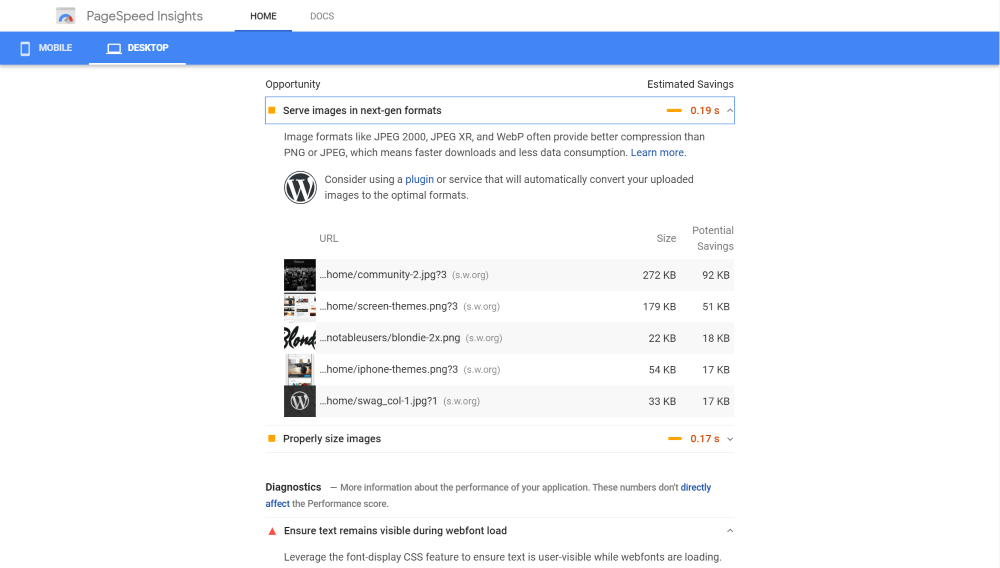Open the DOCS tab
The height and width of the screenshot is (568, 1000).
tap(322, 16)
